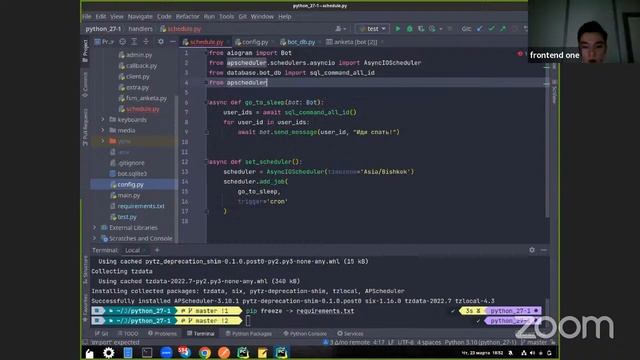This screenshot has height=360, width=640.
Task: Open the Zoom app in the taskbar
Action: pyautogui.click(x=166, y=352)
